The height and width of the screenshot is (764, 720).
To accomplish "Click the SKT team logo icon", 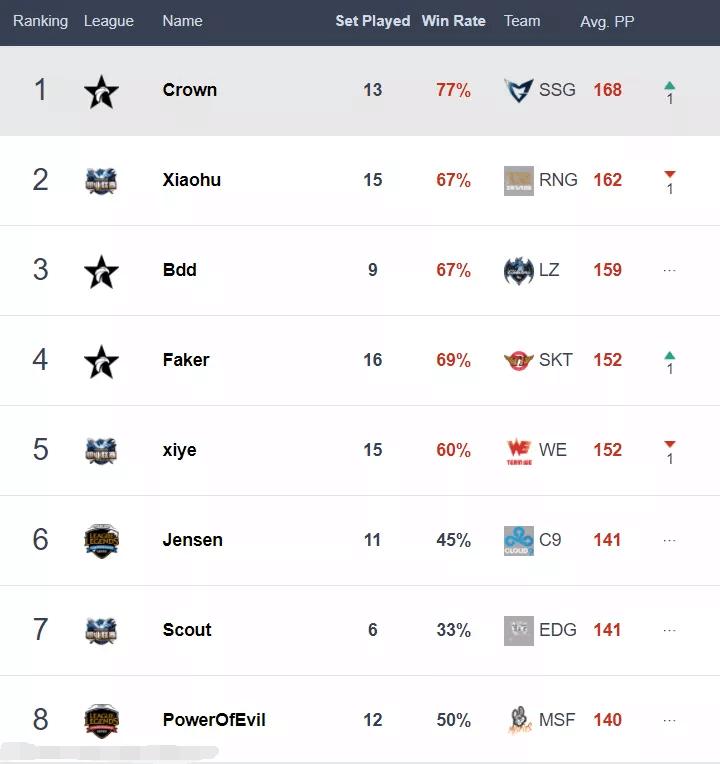I will tap(519, 360).
